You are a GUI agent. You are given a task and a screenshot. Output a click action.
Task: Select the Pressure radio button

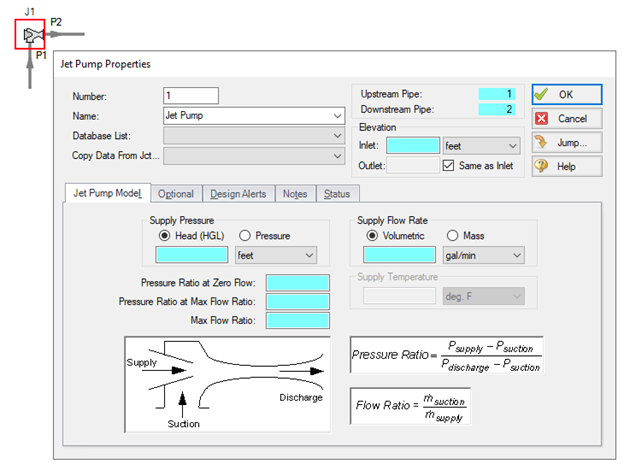246,236
